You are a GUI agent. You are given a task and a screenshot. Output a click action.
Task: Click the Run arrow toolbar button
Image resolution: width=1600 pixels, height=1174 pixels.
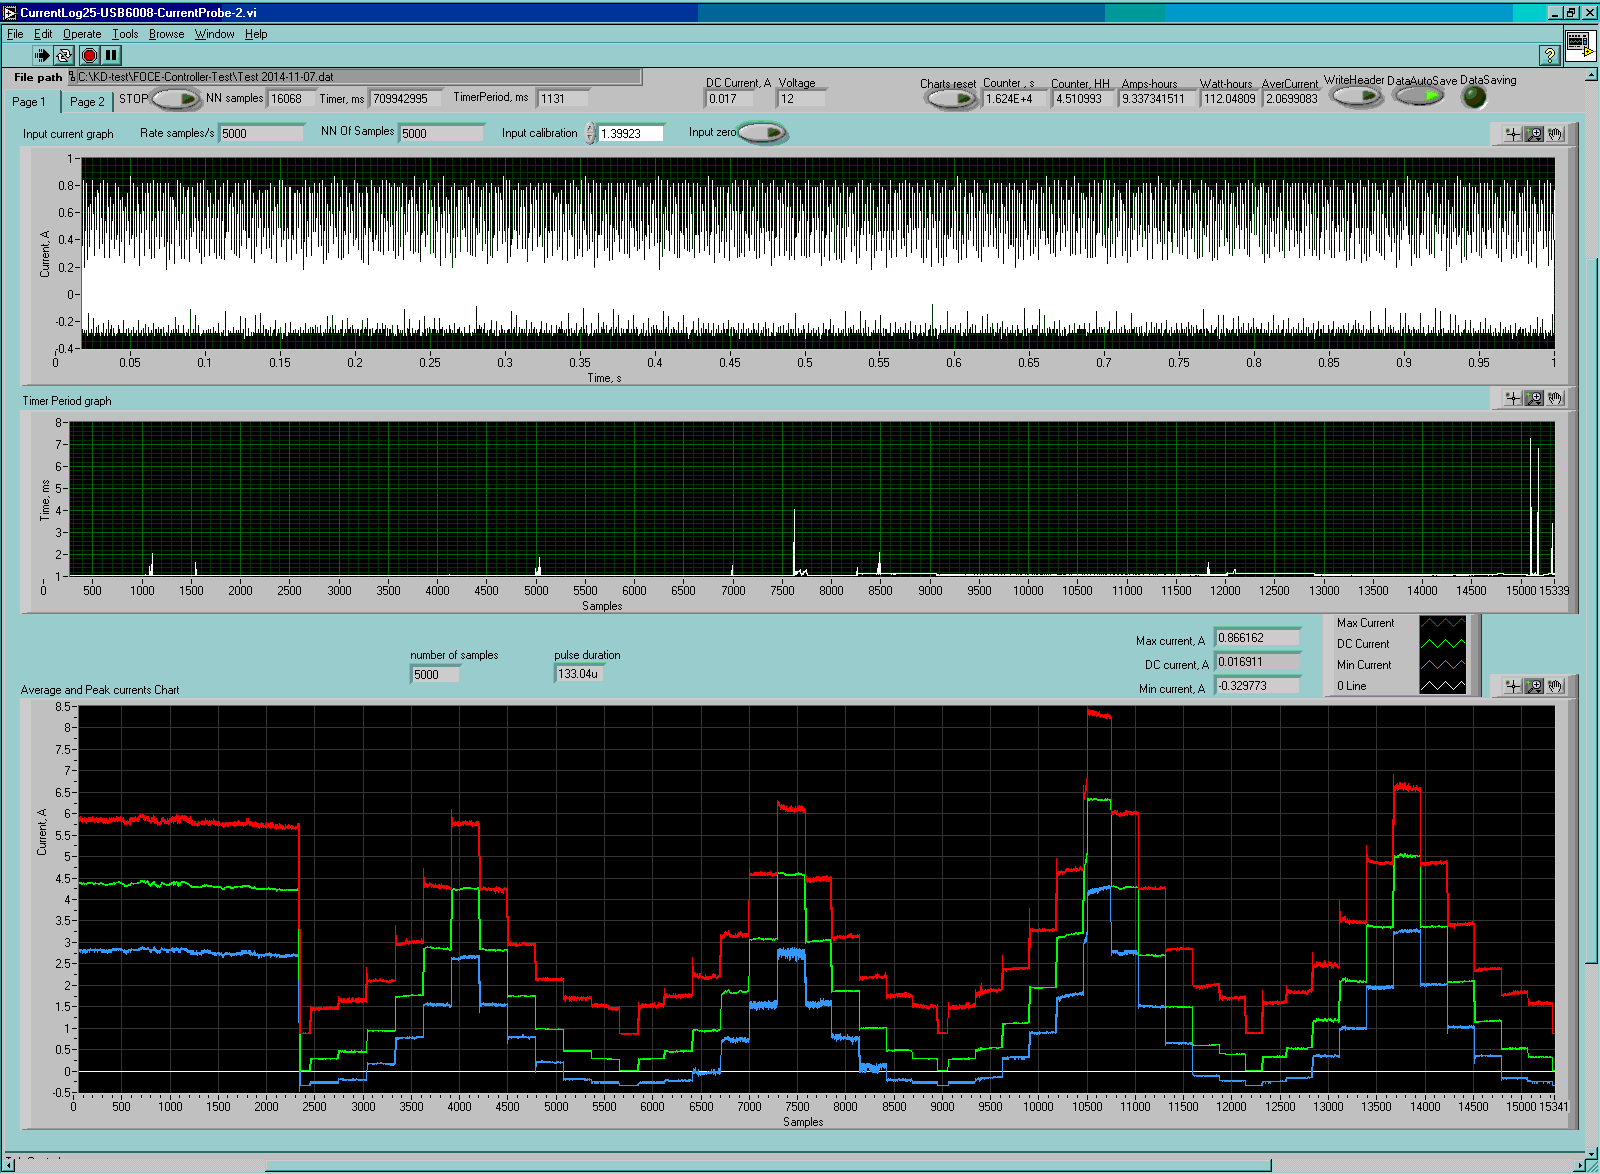41,56
